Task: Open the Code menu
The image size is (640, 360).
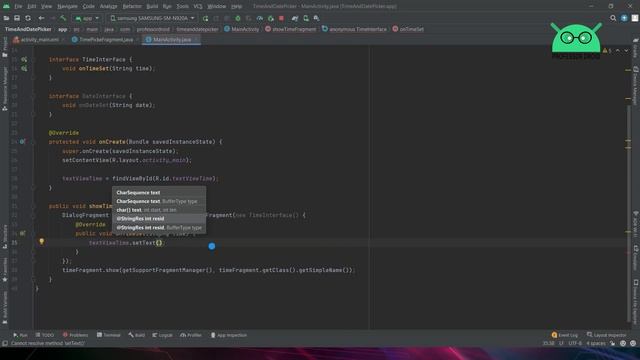Action: 89,7
